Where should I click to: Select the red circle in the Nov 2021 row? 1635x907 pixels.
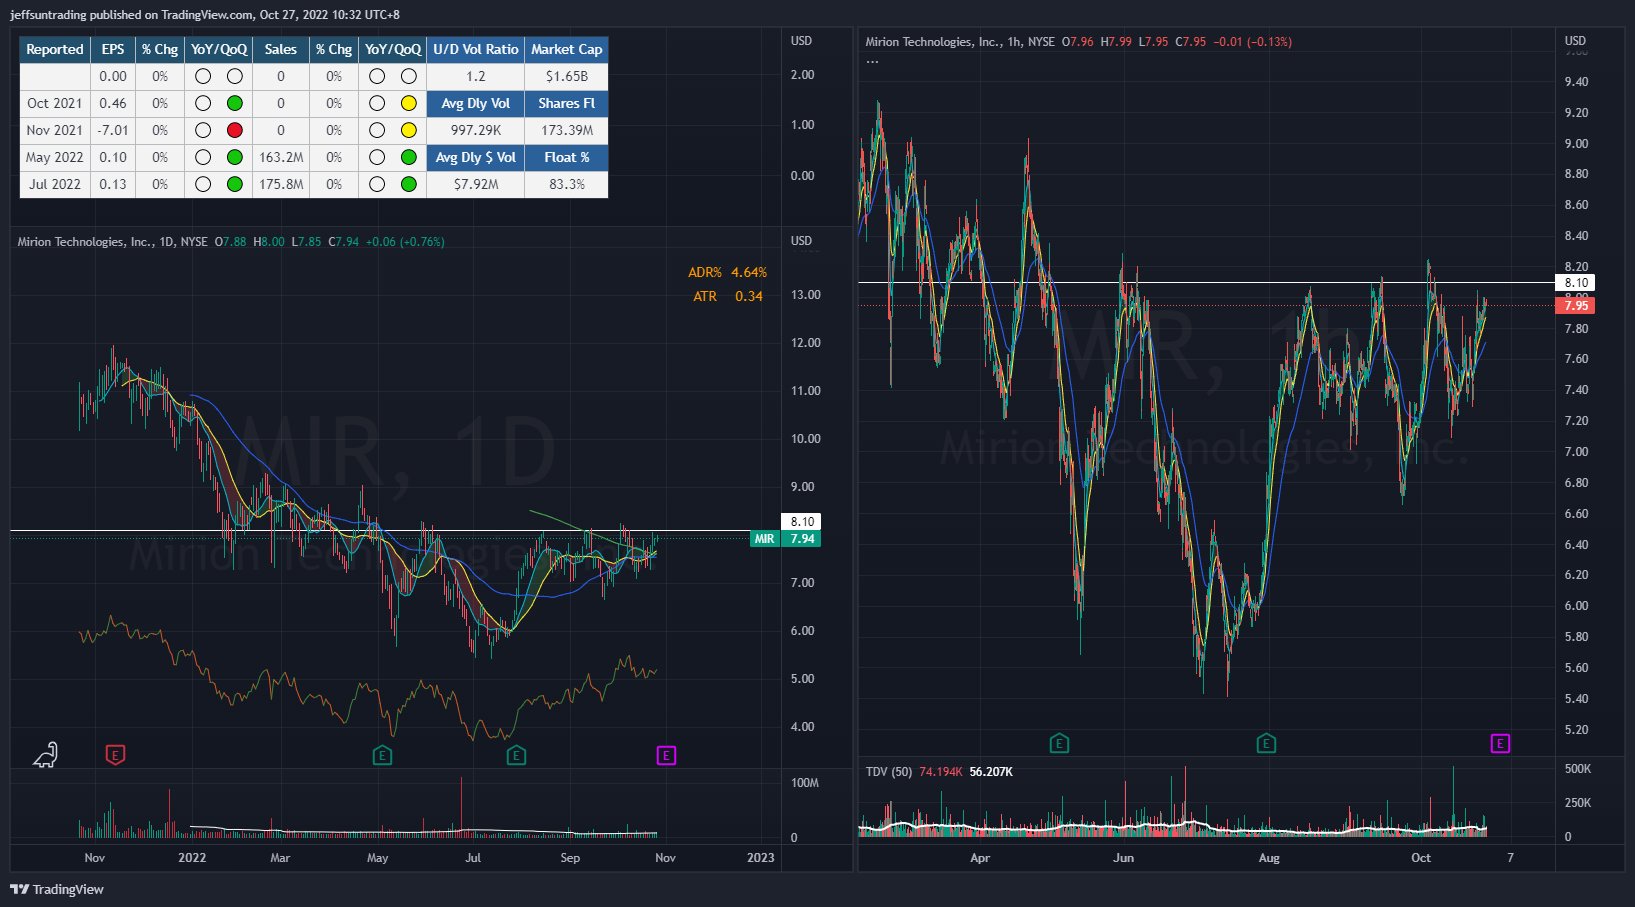(x=235, y=130)
